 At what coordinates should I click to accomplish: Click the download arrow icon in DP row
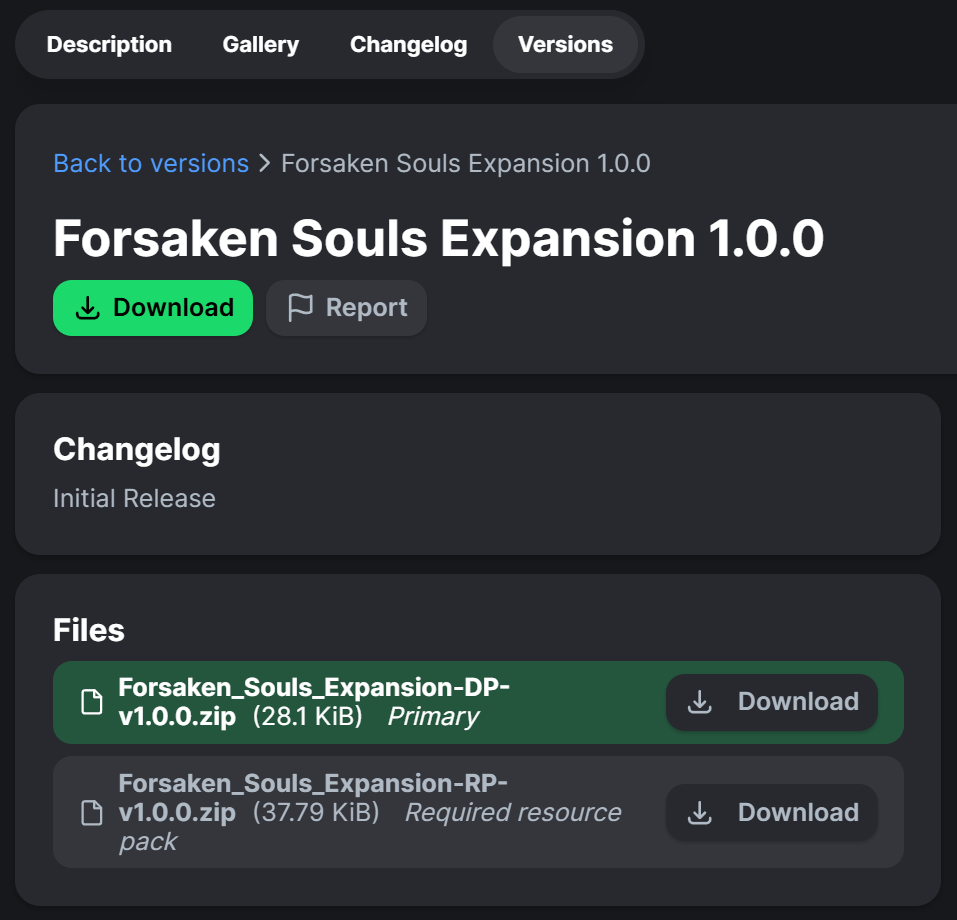tap(700, 702)
